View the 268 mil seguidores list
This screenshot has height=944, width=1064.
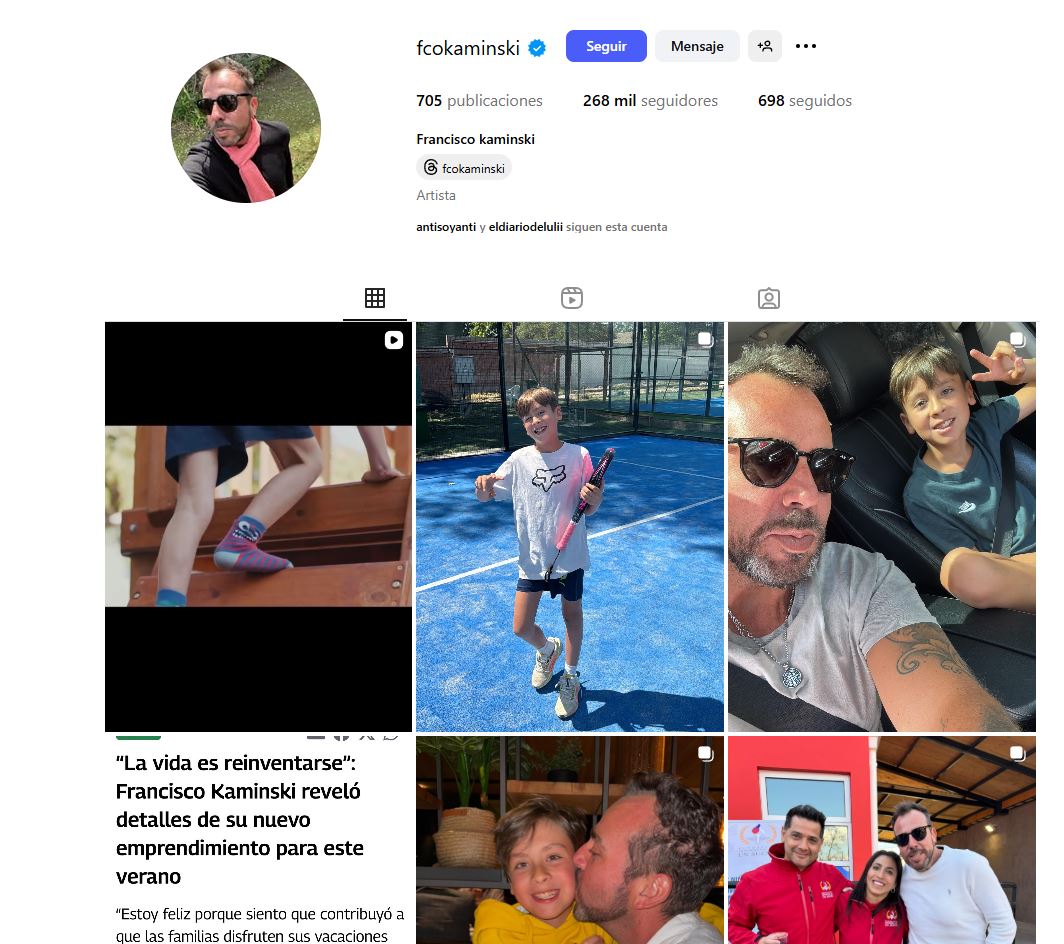pos(650,100)
